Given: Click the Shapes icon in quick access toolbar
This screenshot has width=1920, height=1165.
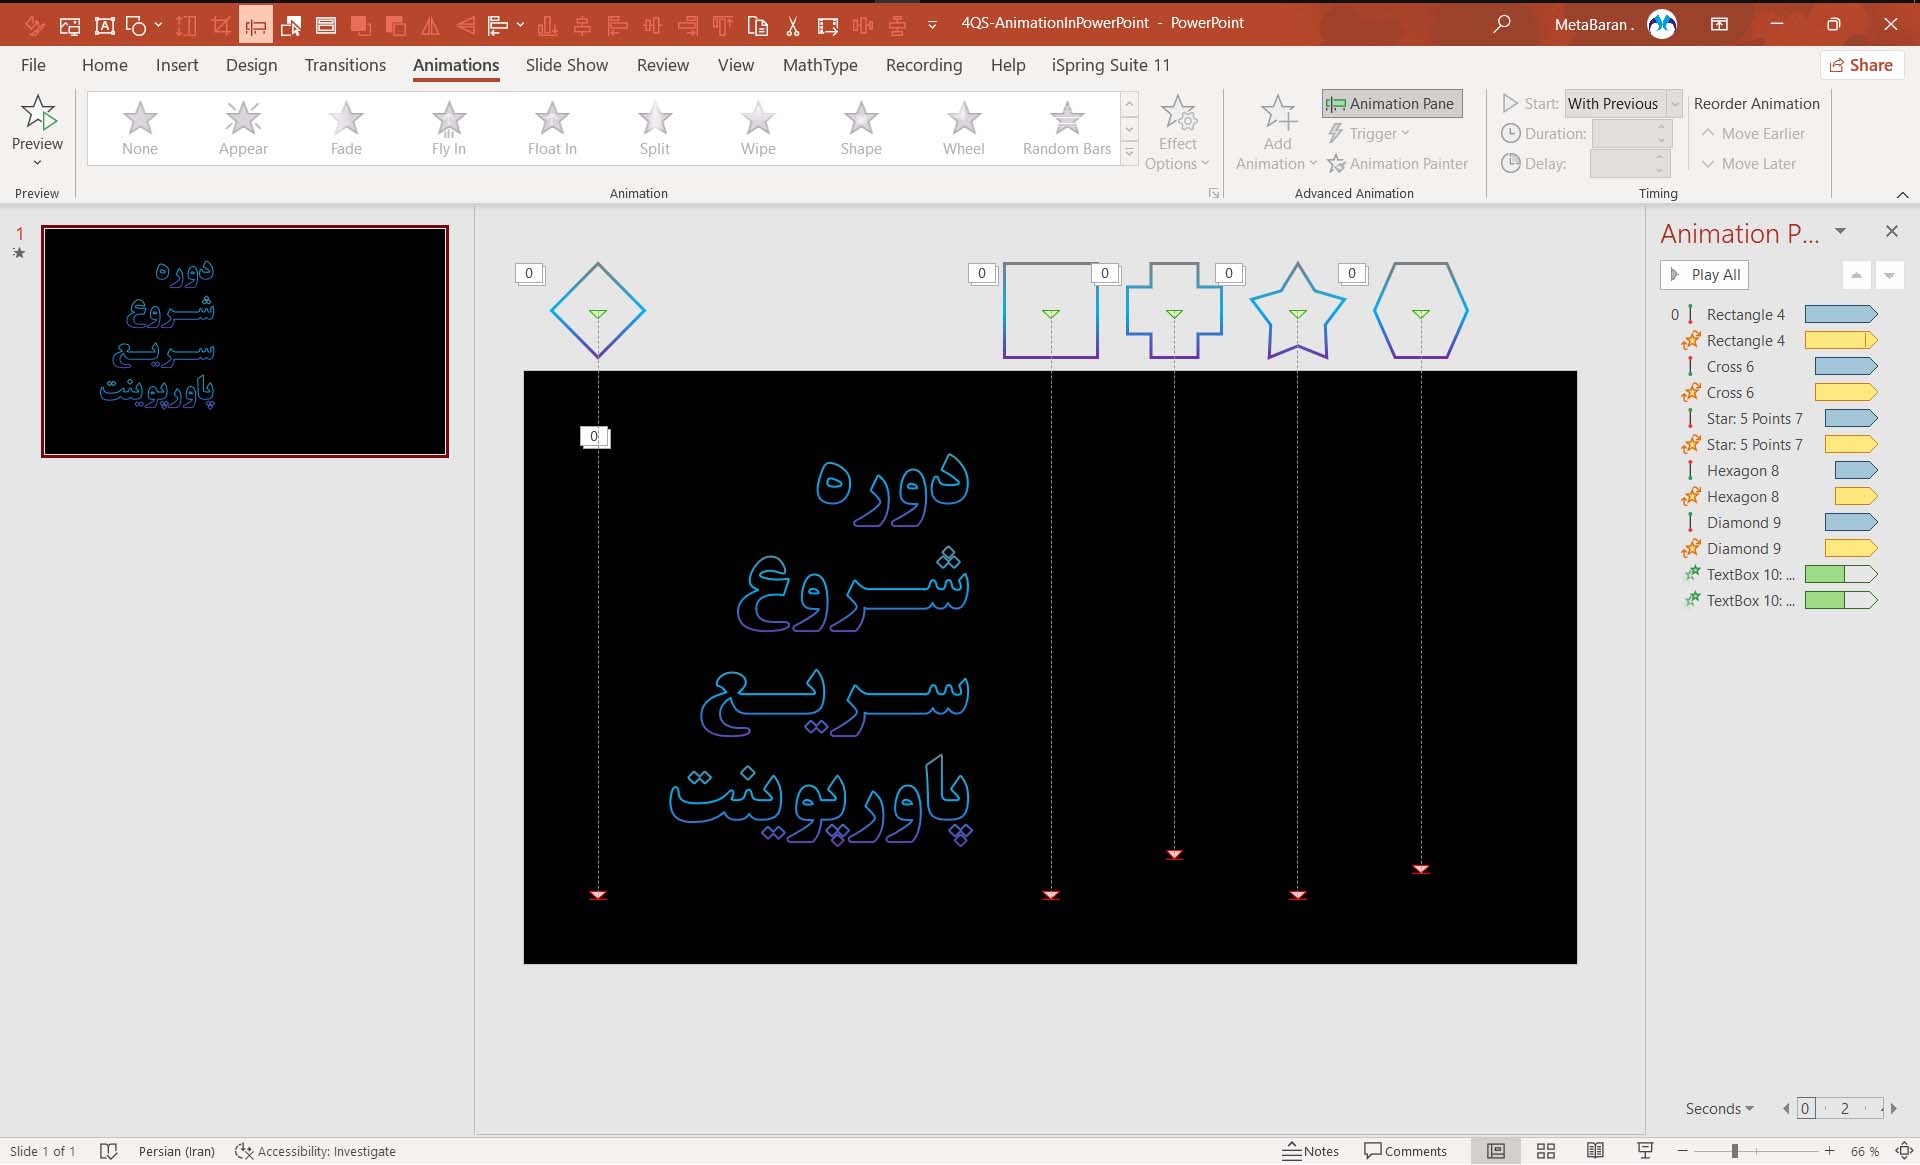Looking at the screenshot, I should pos(137,25).
